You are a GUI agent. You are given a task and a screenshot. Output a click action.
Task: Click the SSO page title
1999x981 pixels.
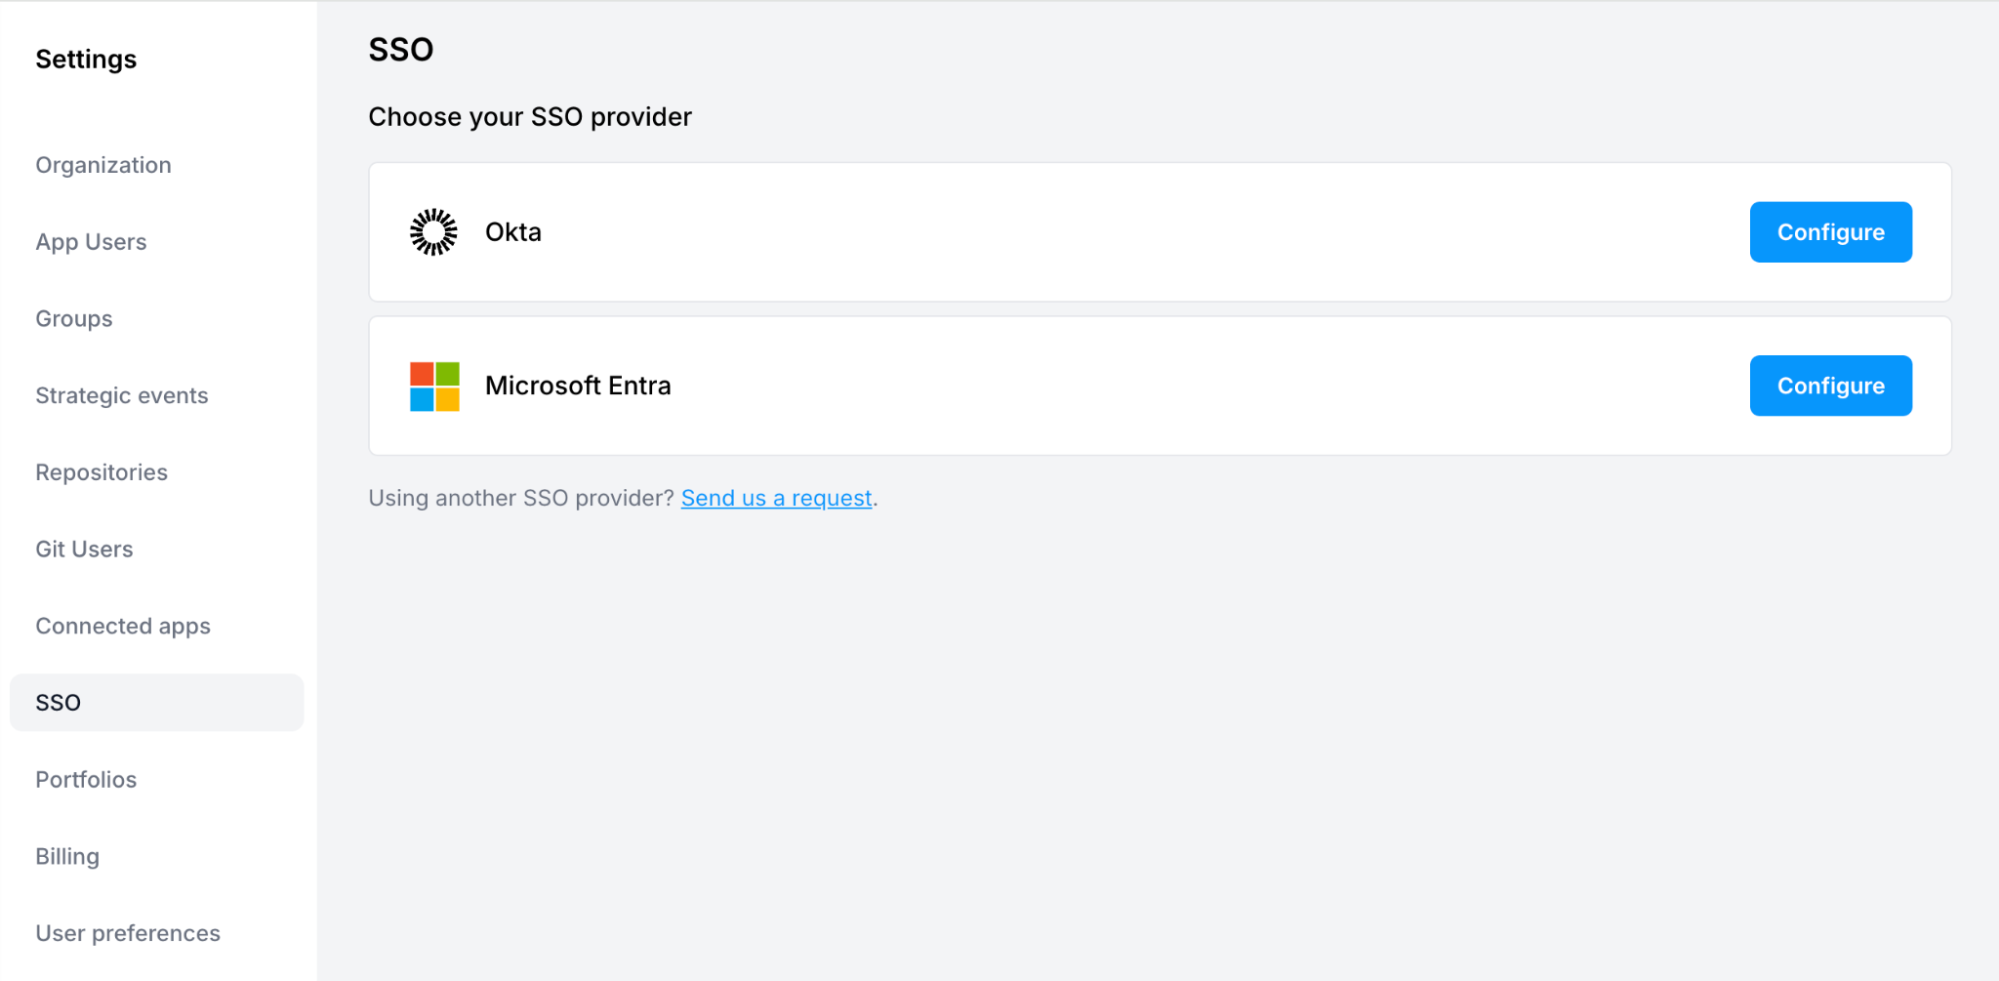tap(400, 48)
